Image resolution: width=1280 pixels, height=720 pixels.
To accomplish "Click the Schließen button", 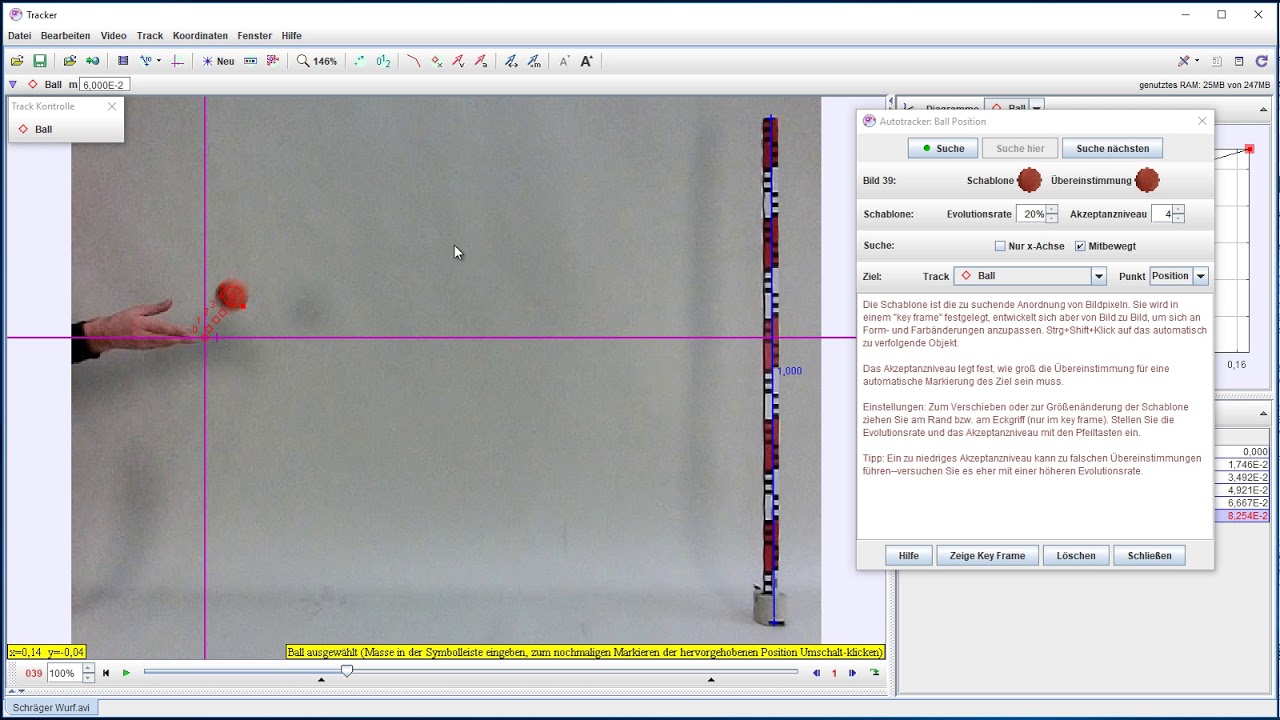I will tap(1149, 556).
